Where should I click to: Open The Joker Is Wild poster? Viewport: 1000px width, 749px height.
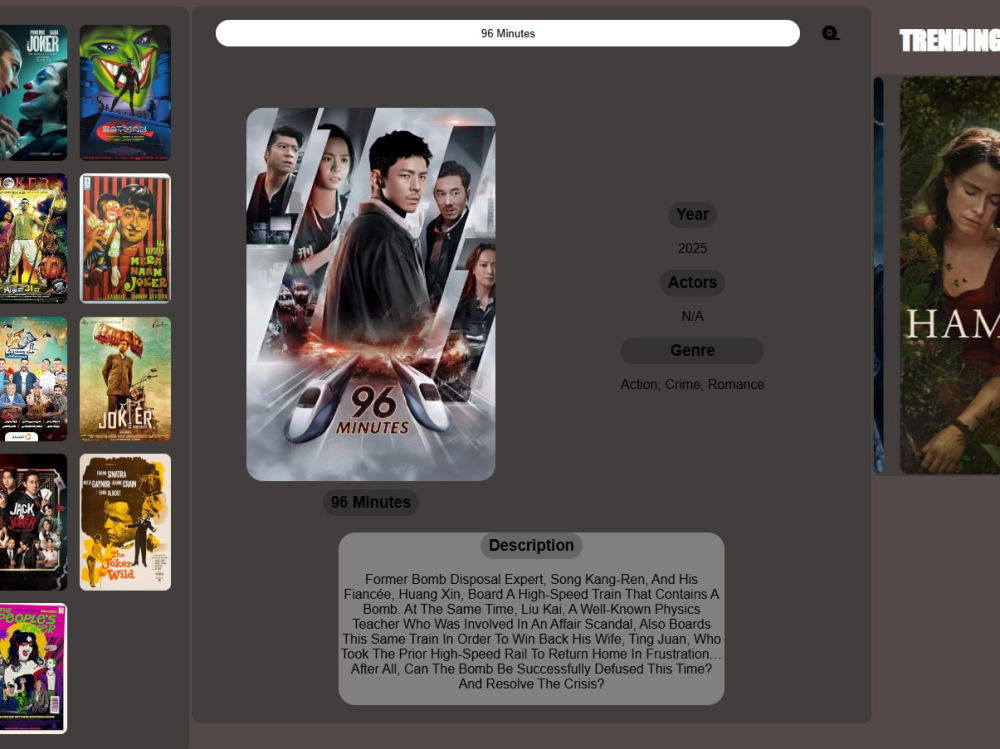[x=125, y=522]
